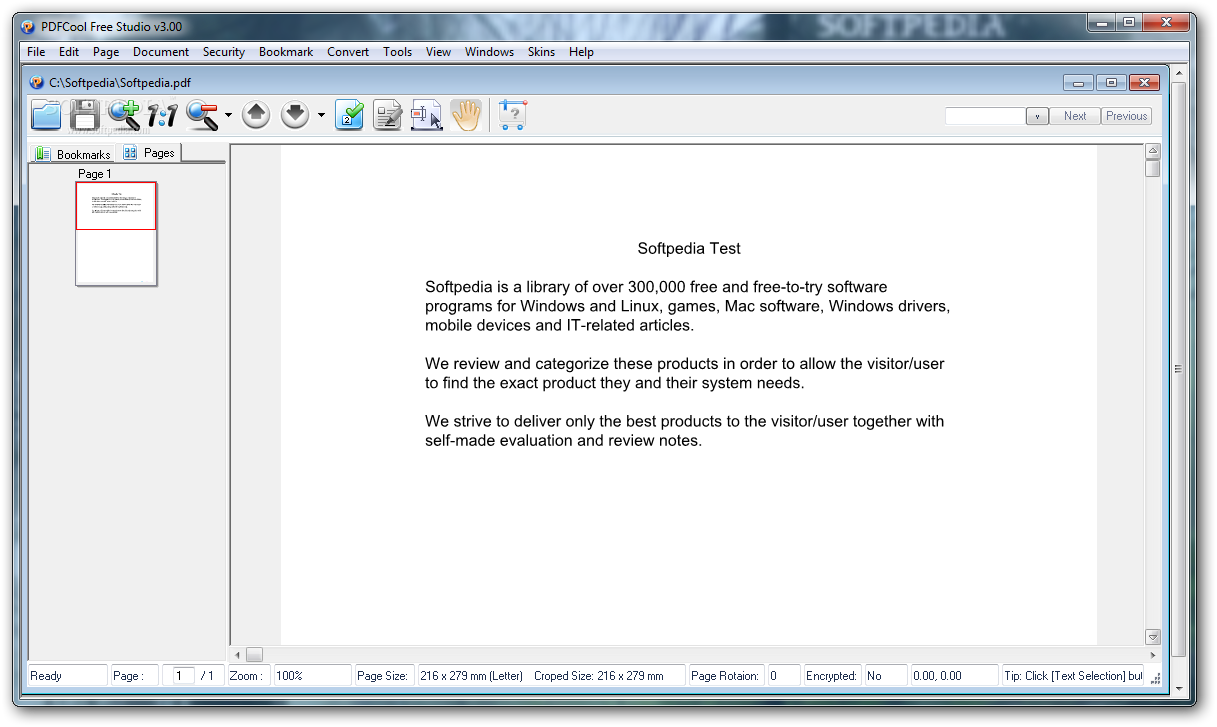Open the Convert menu
The width and height of the screenshot is (1217, 727).
tap(348, 52)
